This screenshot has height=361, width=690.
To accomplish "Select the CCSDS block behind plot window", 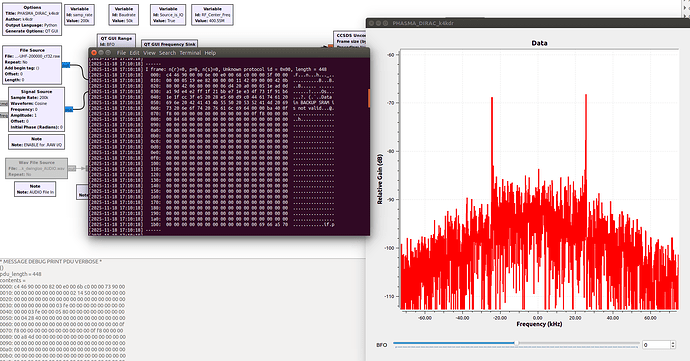I will tap(350, 39).
